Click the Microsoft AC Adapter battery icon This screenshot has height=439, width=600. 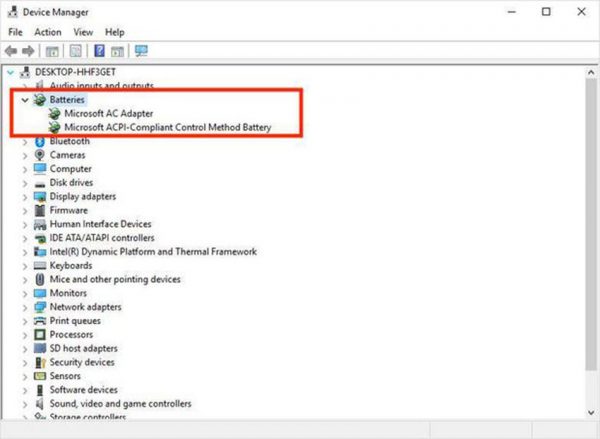pyautogui.click(x=54, y=113)
